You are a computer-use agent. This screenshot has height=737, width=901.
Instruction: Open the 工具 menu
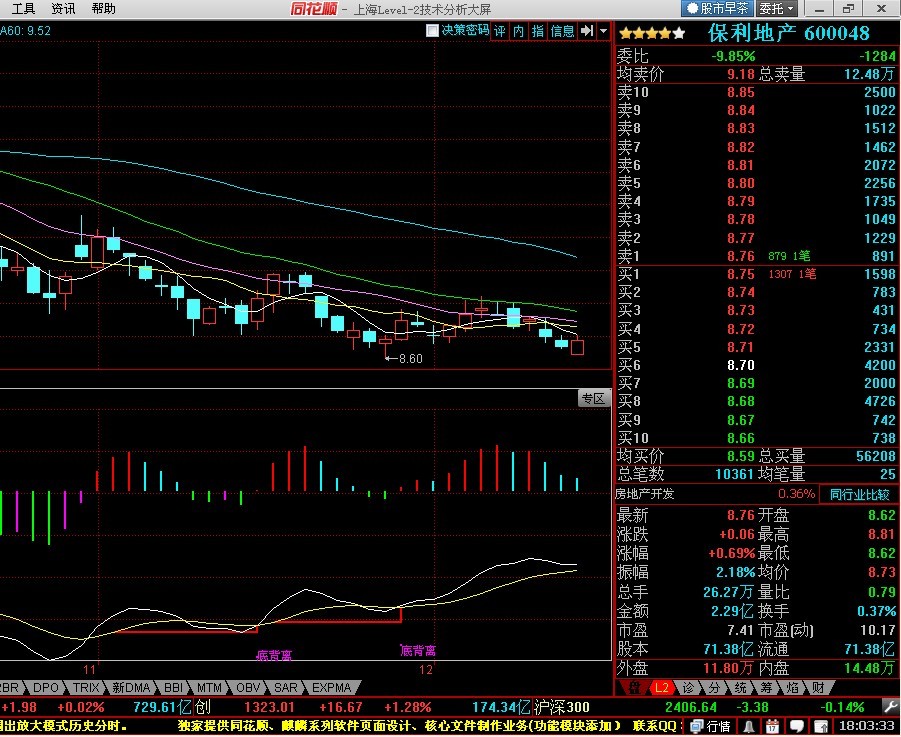pyautogui.click(x=23, y=9)
